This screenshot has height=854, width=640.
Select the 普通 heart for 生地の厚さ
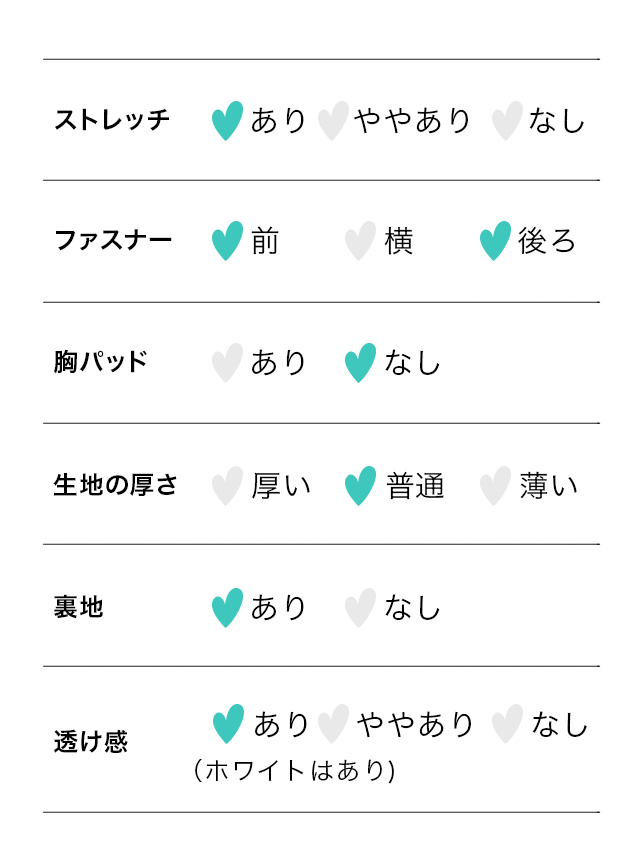[x=360, y=486]
